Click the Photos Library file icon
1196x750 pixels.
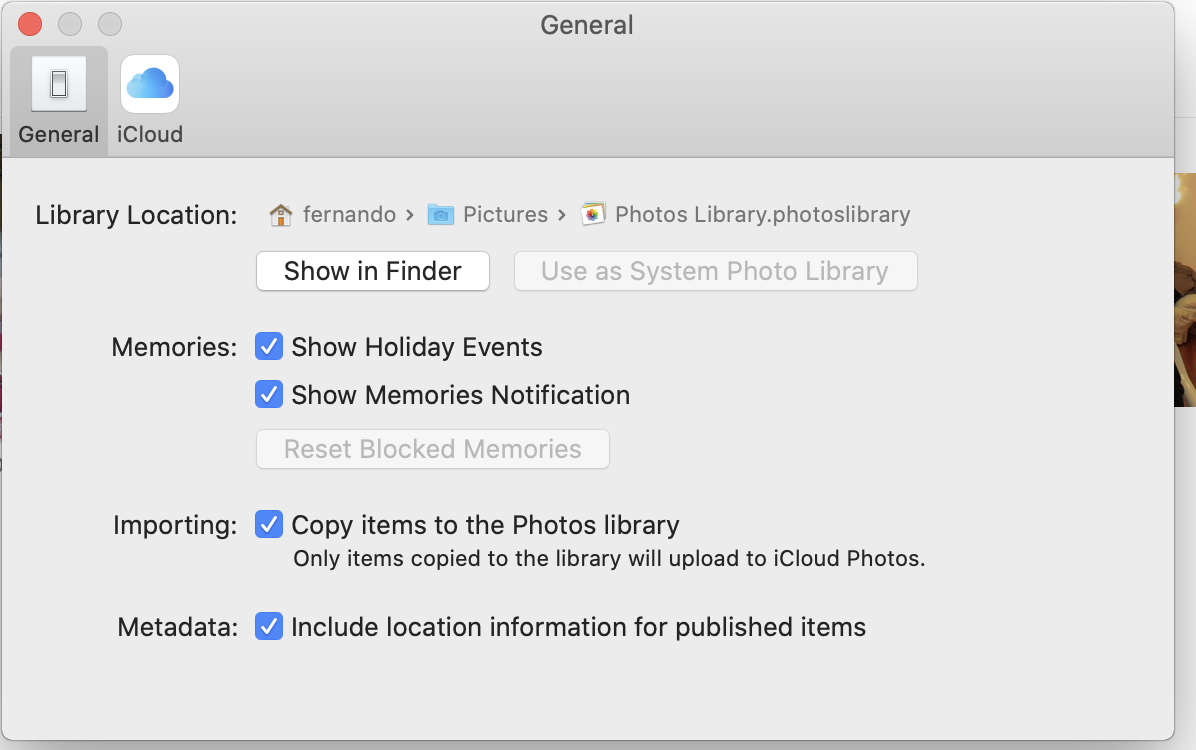(593, 215)
